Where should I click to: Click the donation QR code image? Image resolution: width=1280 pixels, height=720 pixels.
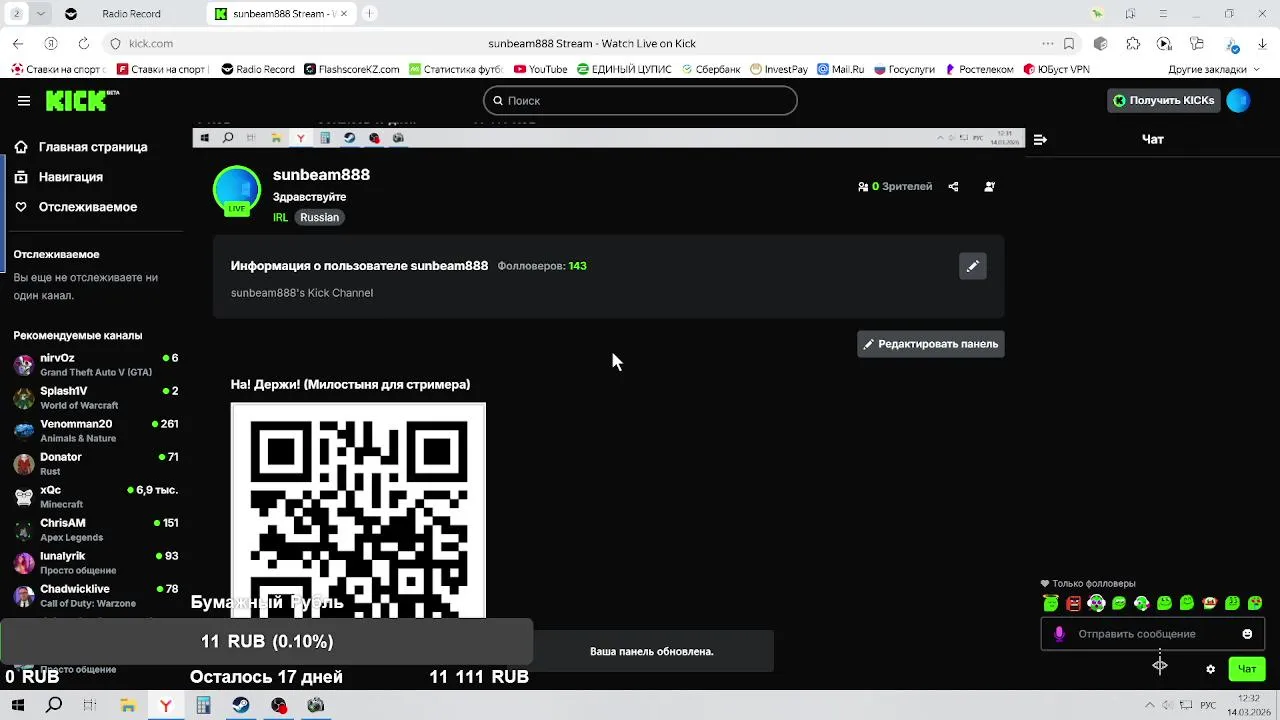358,510
